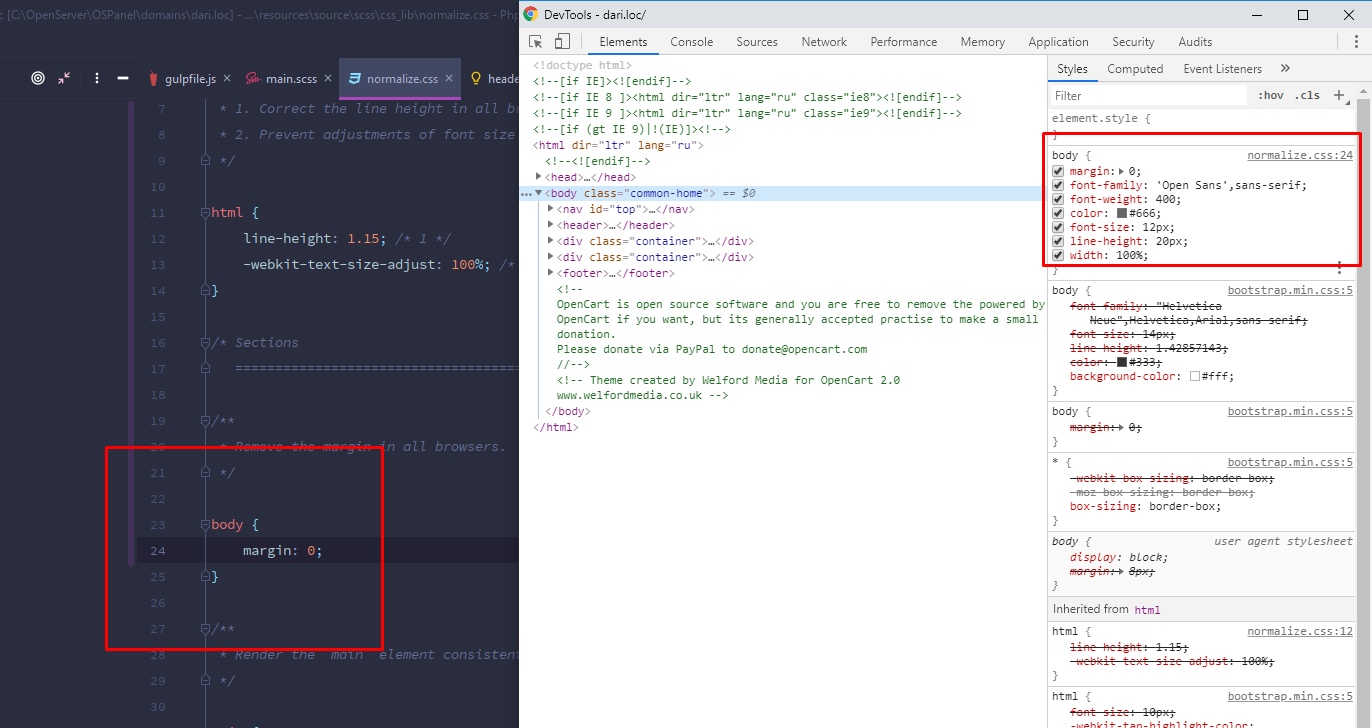Open normalize.css:24 source link

point(1300,155)
